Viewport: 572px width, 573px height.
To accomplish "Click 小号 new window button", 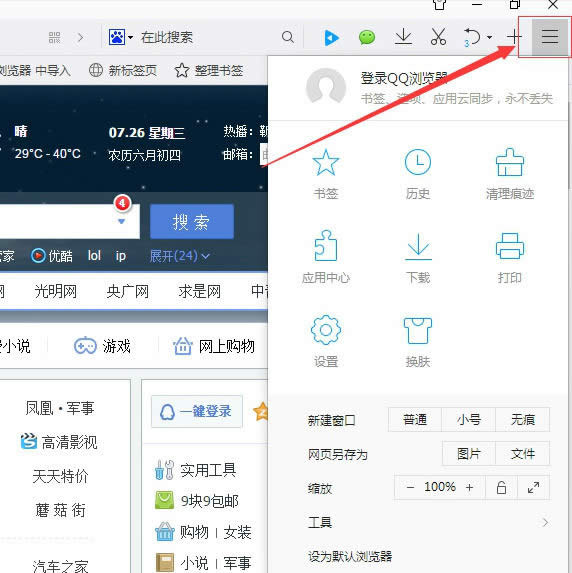I will (x=469, y=420).
